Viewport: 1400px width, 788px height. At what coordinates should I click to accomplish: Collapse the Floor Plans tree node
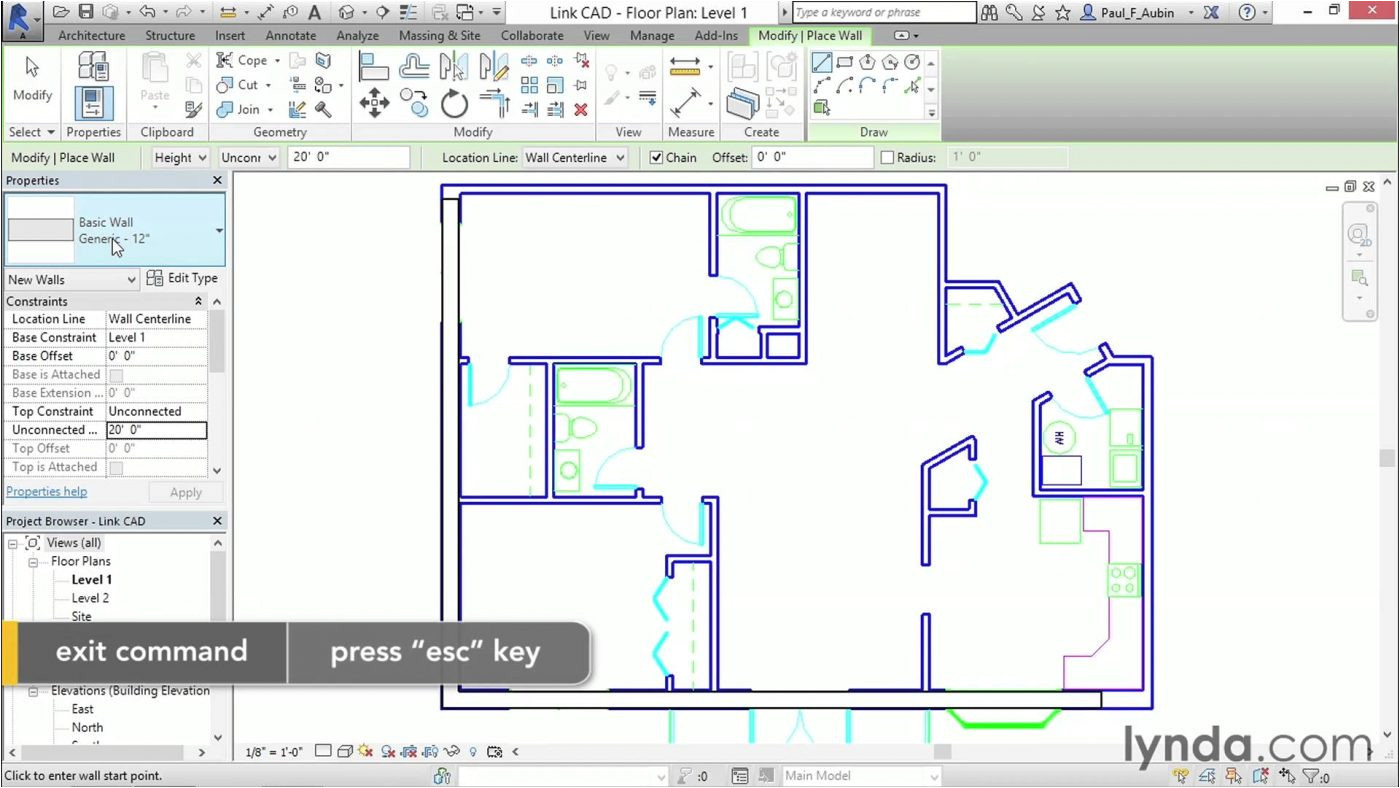pos(33,562)
